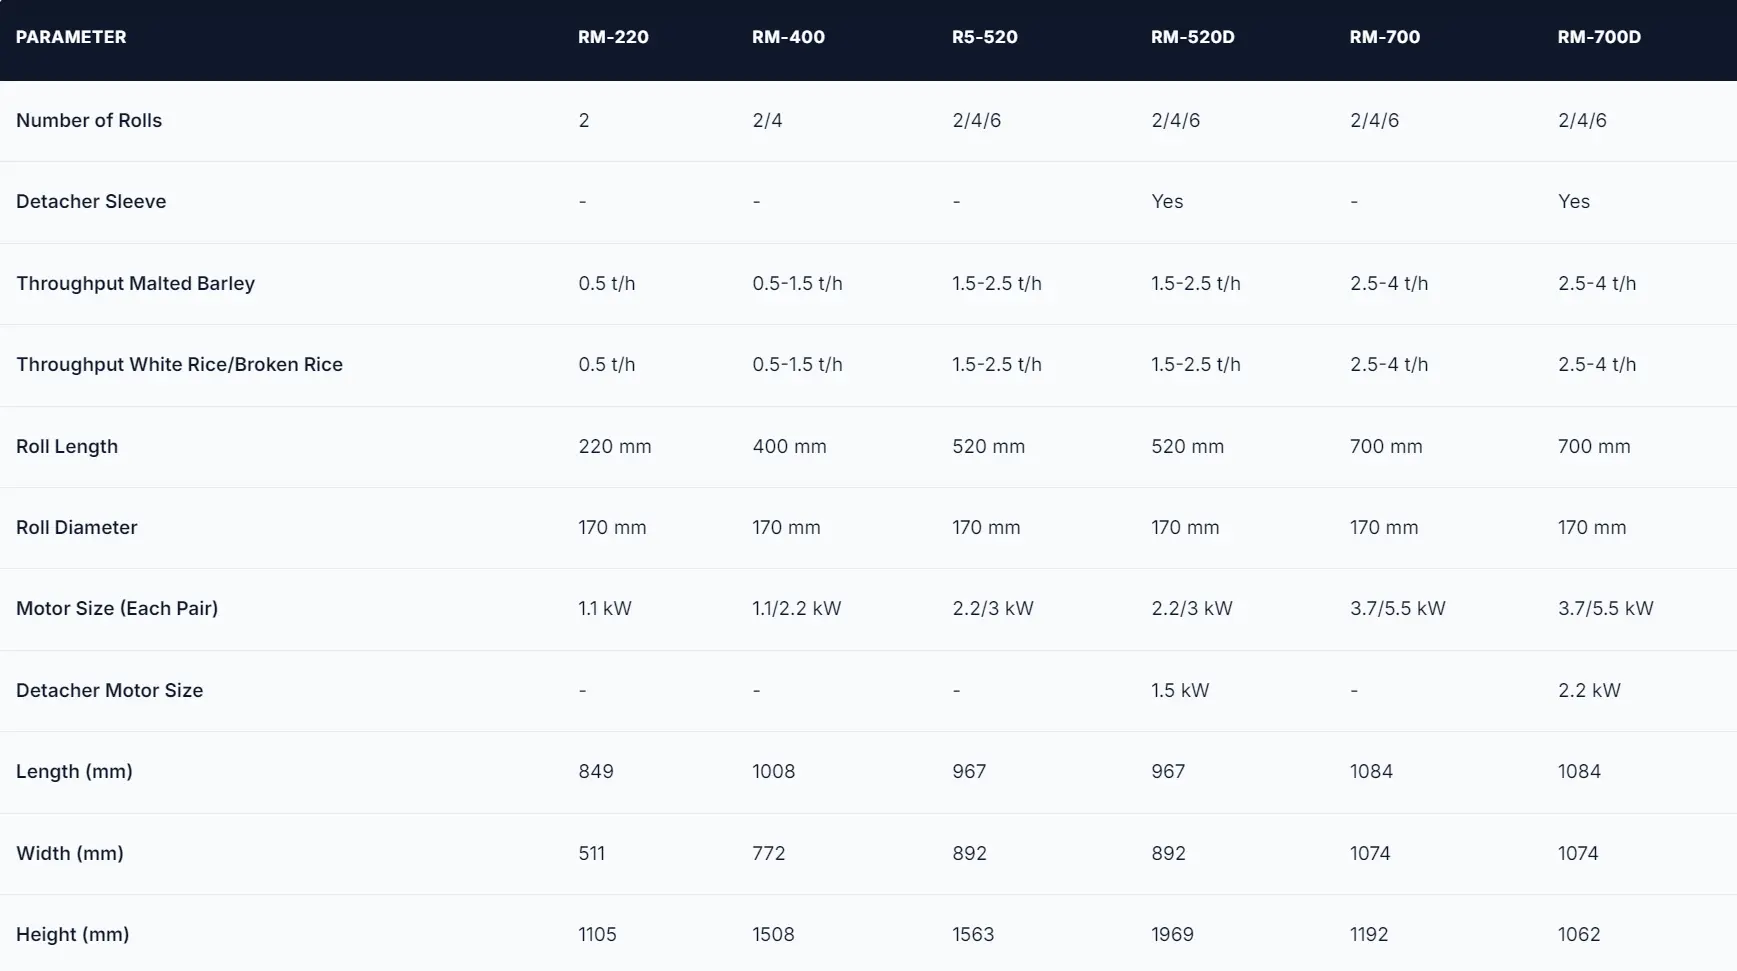The image size is (1737, 971).
Task: Click the Roll Length row label
Action: pos(67,446)
